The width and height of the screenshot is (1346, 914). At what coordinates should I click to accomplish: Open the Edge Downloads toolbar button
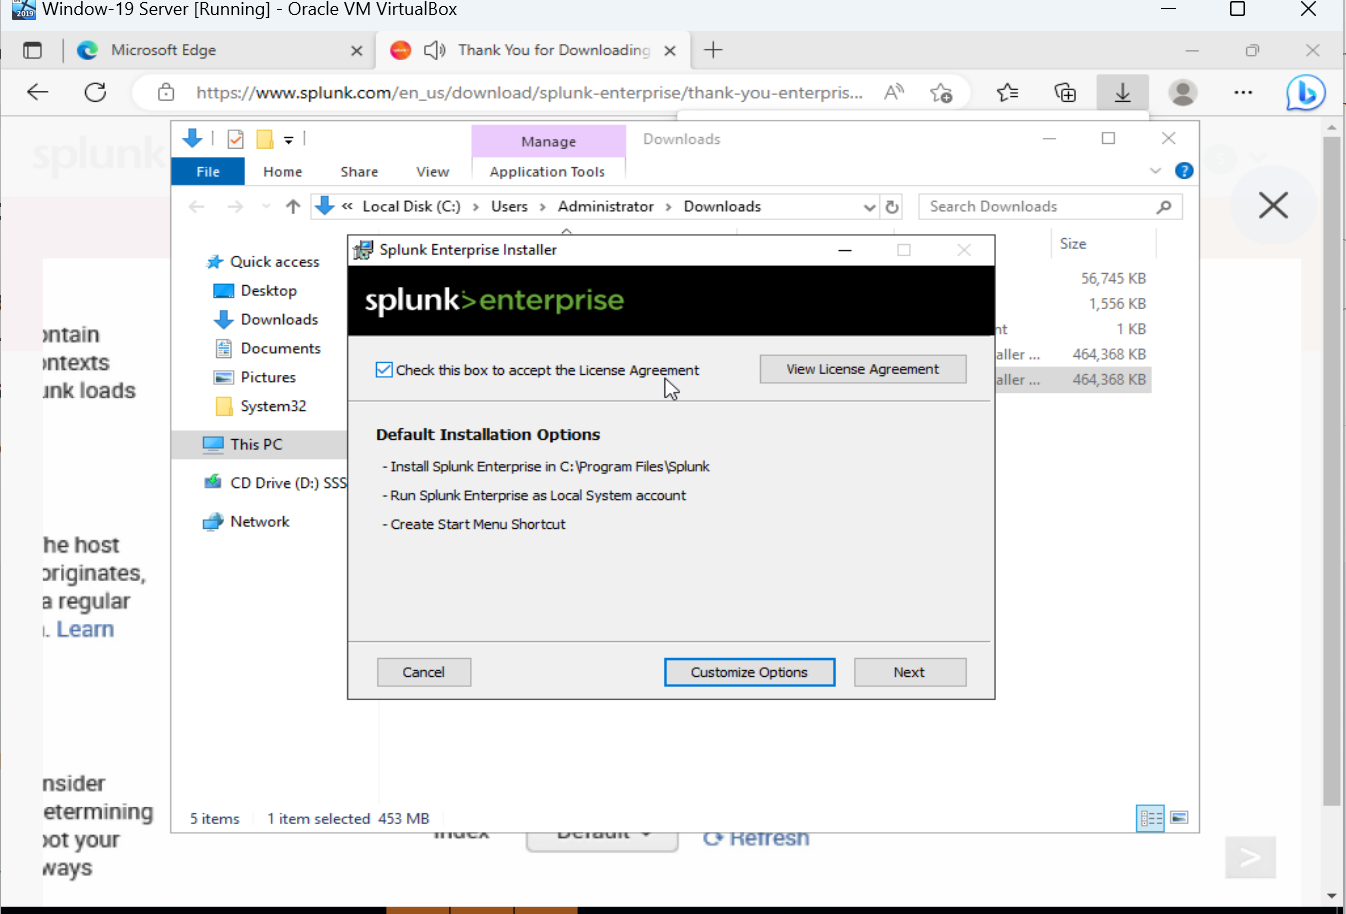click(1122, 93)
